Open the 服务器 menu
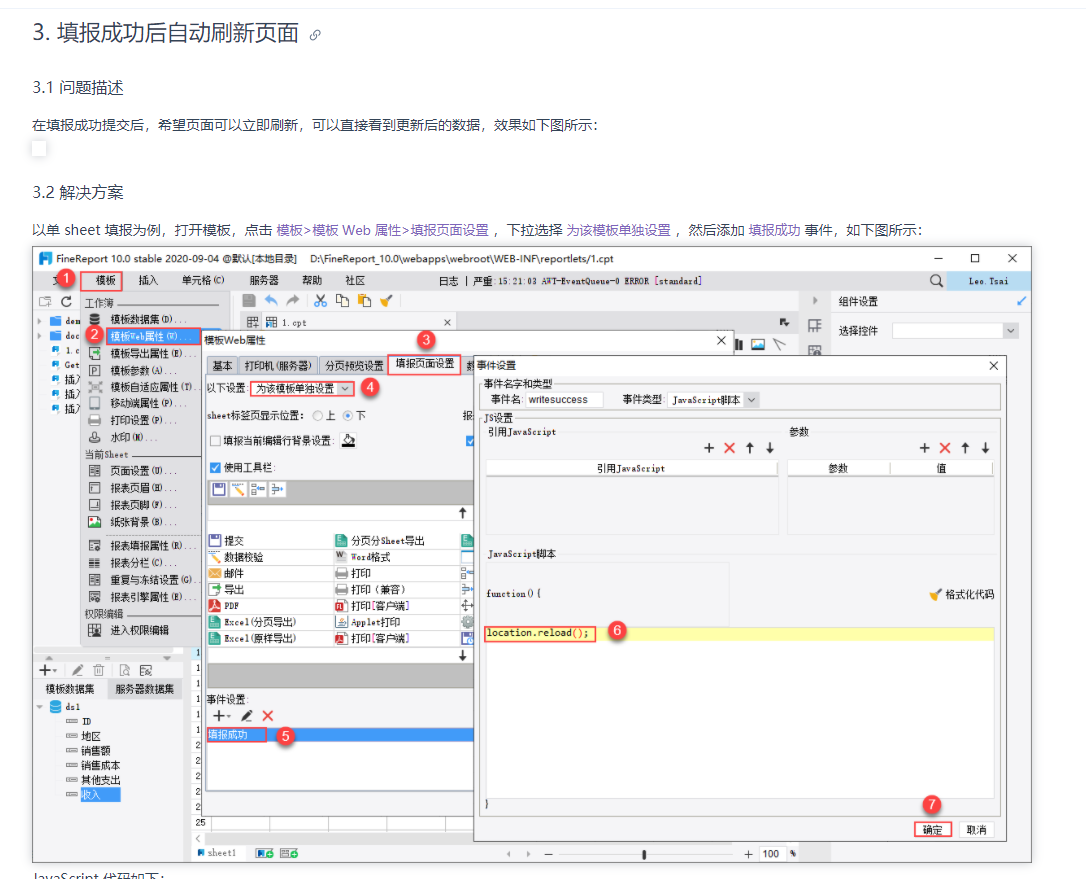The image size is (1086, 879). coord(264,281)
